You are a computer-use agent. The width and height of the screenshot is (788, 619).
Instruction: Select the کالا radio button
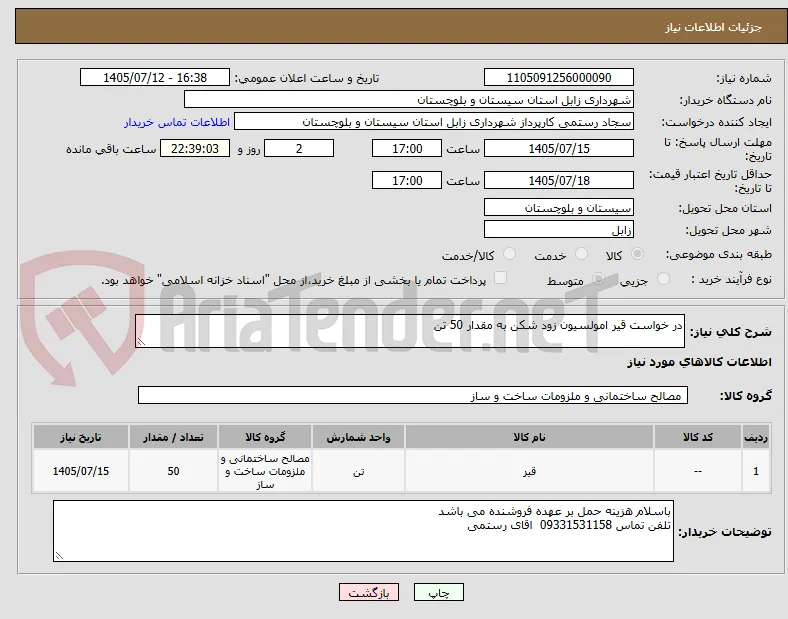coord(637,254)
